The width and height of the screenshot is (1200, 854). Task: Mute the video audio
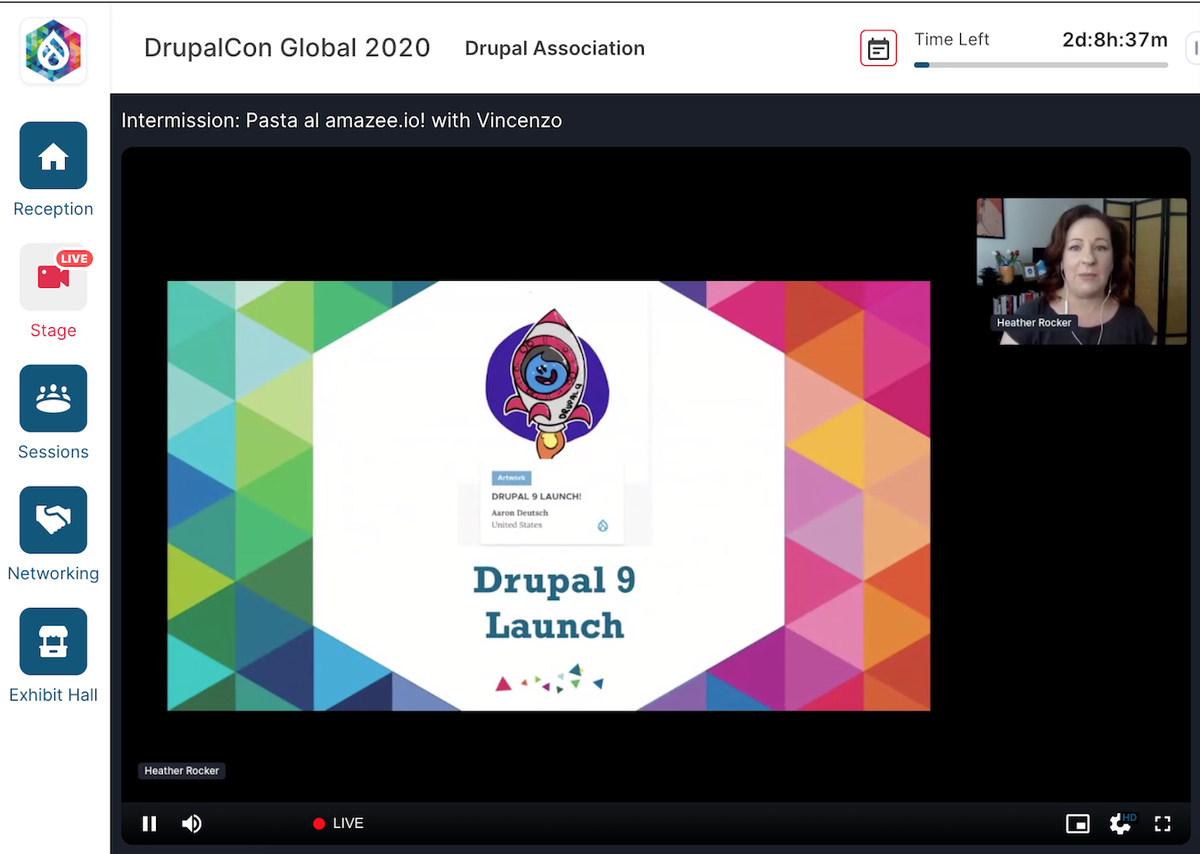[x=191, y=823]
